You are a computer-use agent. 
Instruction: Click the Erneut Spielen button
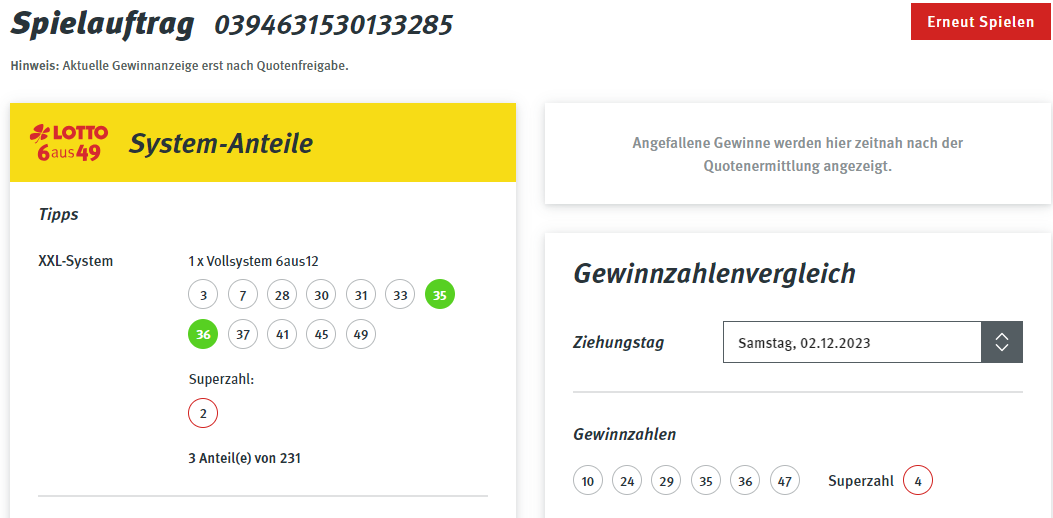[980, 21]
